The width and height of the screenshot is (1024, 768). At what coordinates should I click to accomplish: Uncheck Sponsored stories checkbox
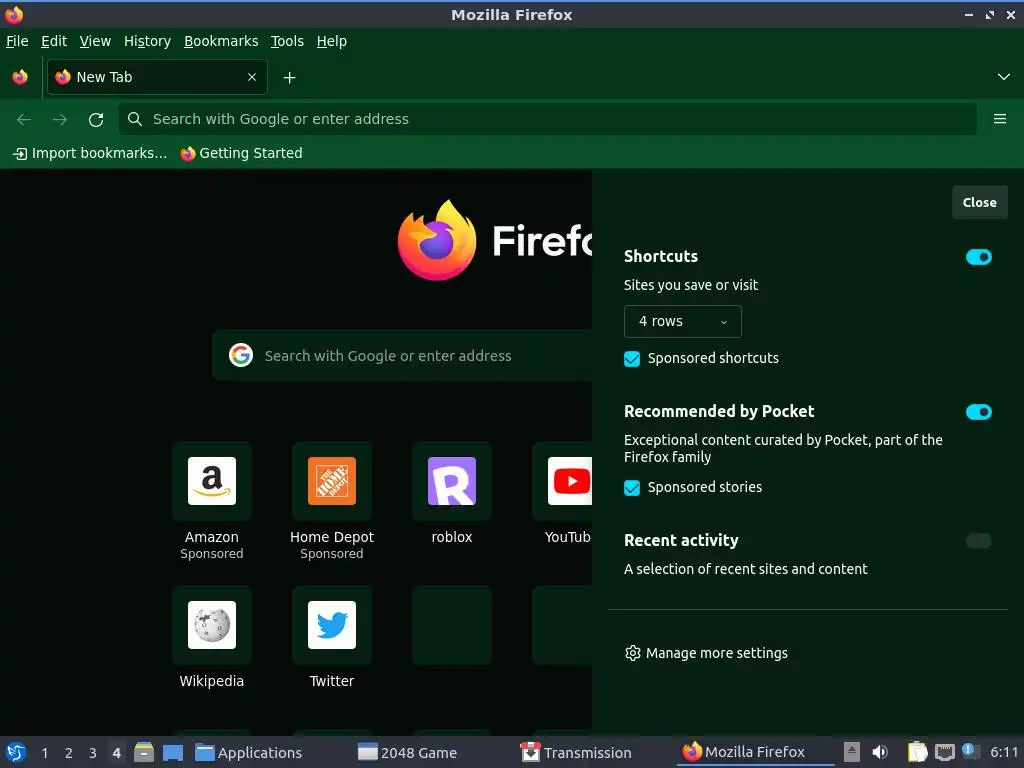tap(632, 488)
